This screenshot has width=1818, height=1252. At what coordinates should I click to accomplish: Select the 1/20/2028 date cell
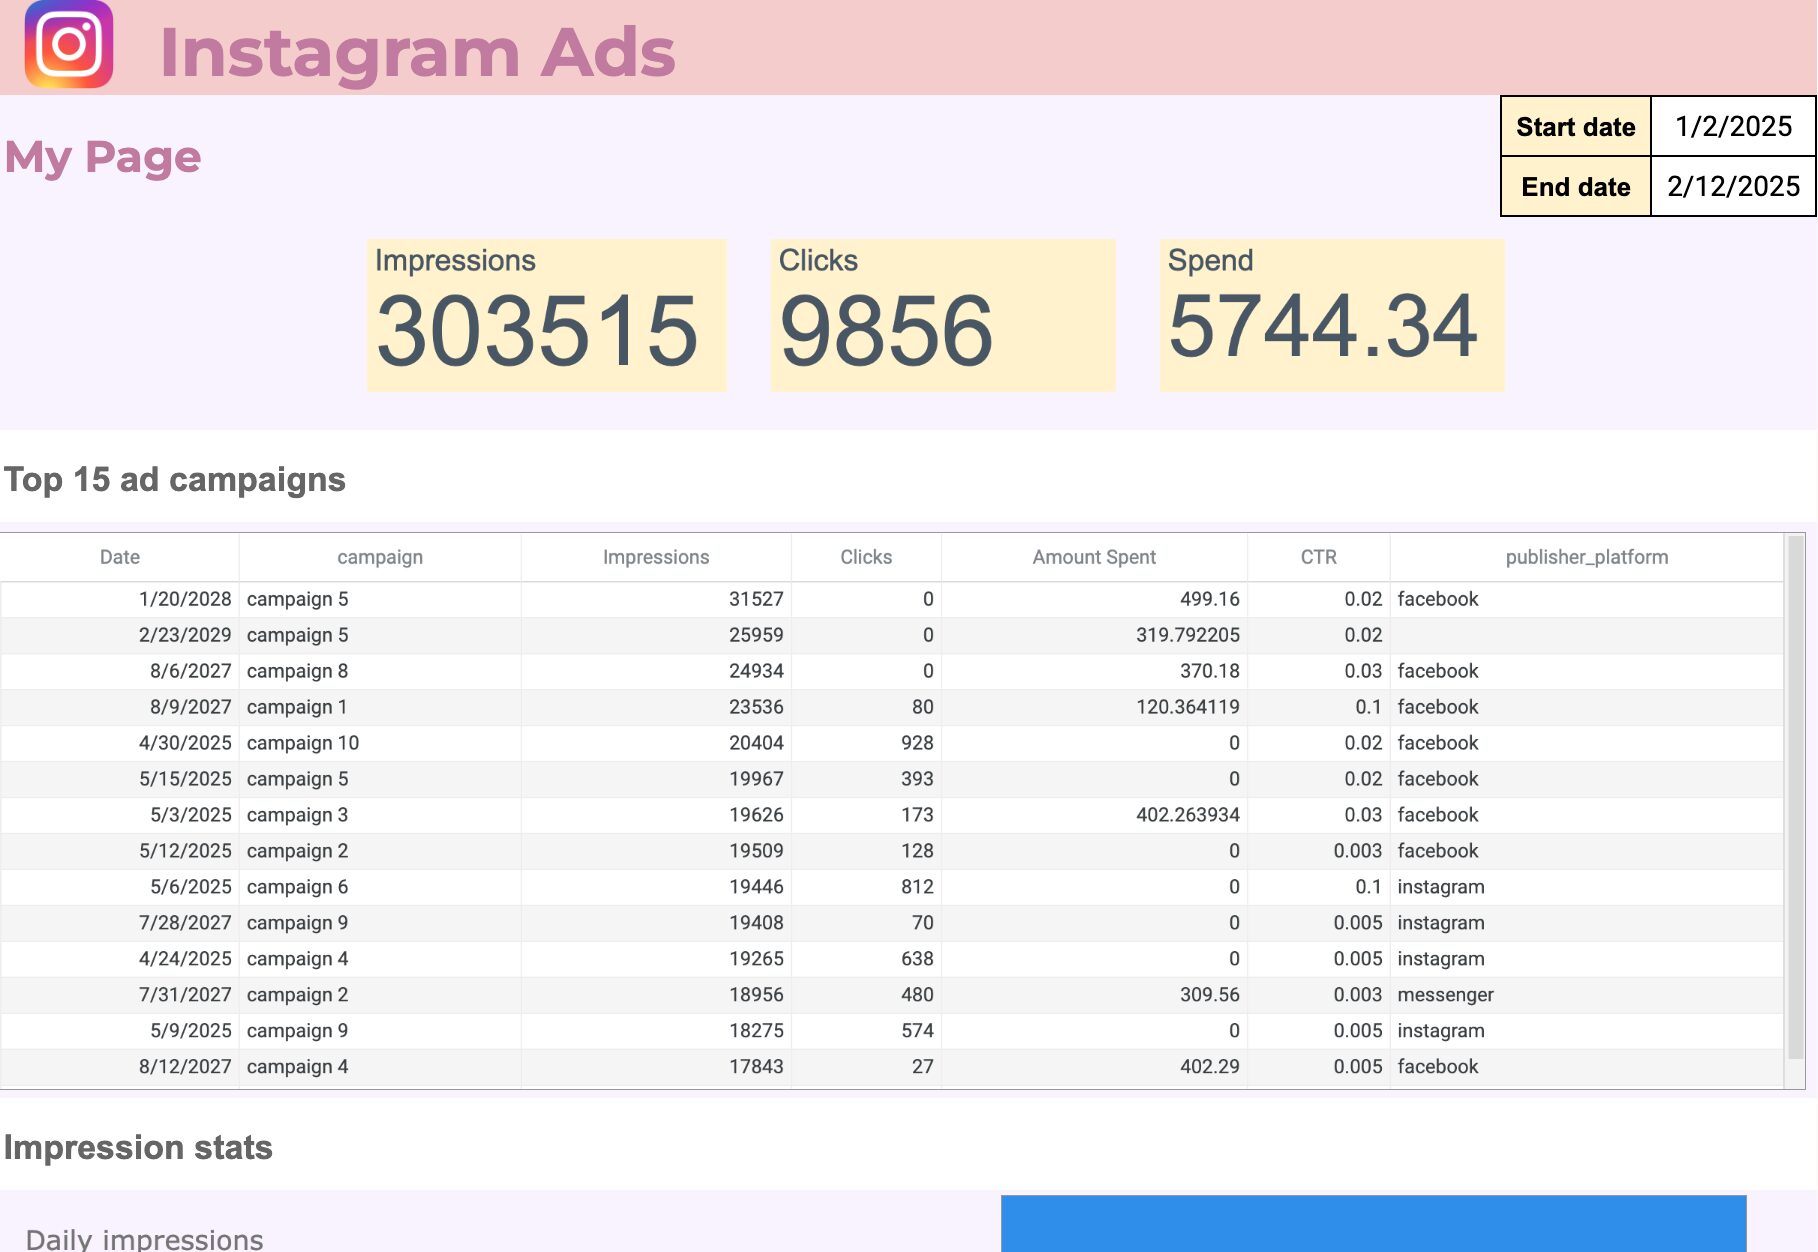[x=120, y=599]
